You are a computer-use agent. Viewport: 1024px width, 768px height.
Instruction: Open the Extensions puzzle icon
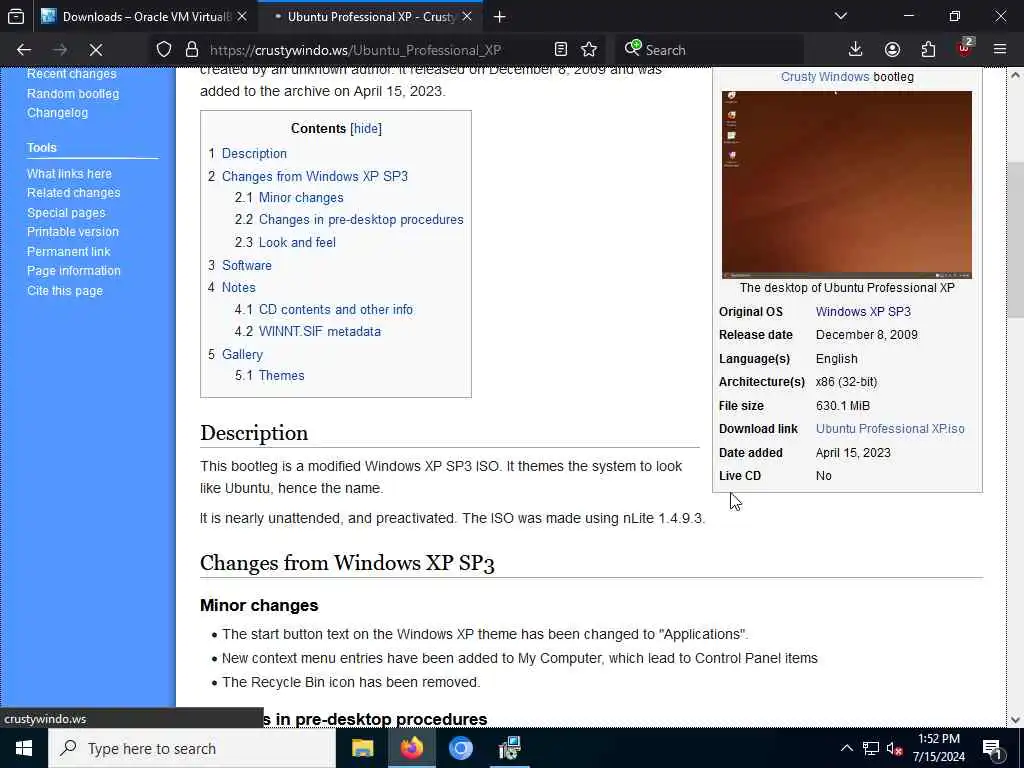[928, 50]
